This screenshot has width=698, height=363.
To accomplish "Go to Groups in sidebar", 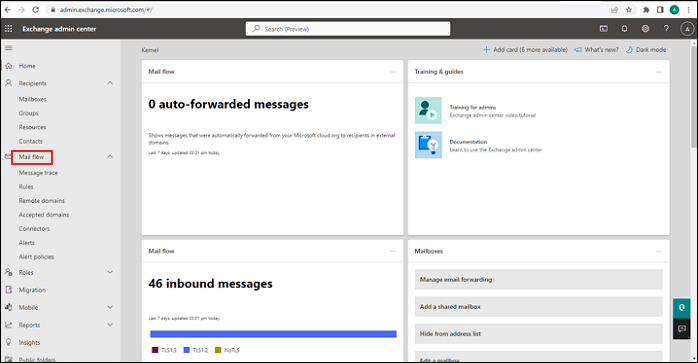I will click(x=28, y=113).
